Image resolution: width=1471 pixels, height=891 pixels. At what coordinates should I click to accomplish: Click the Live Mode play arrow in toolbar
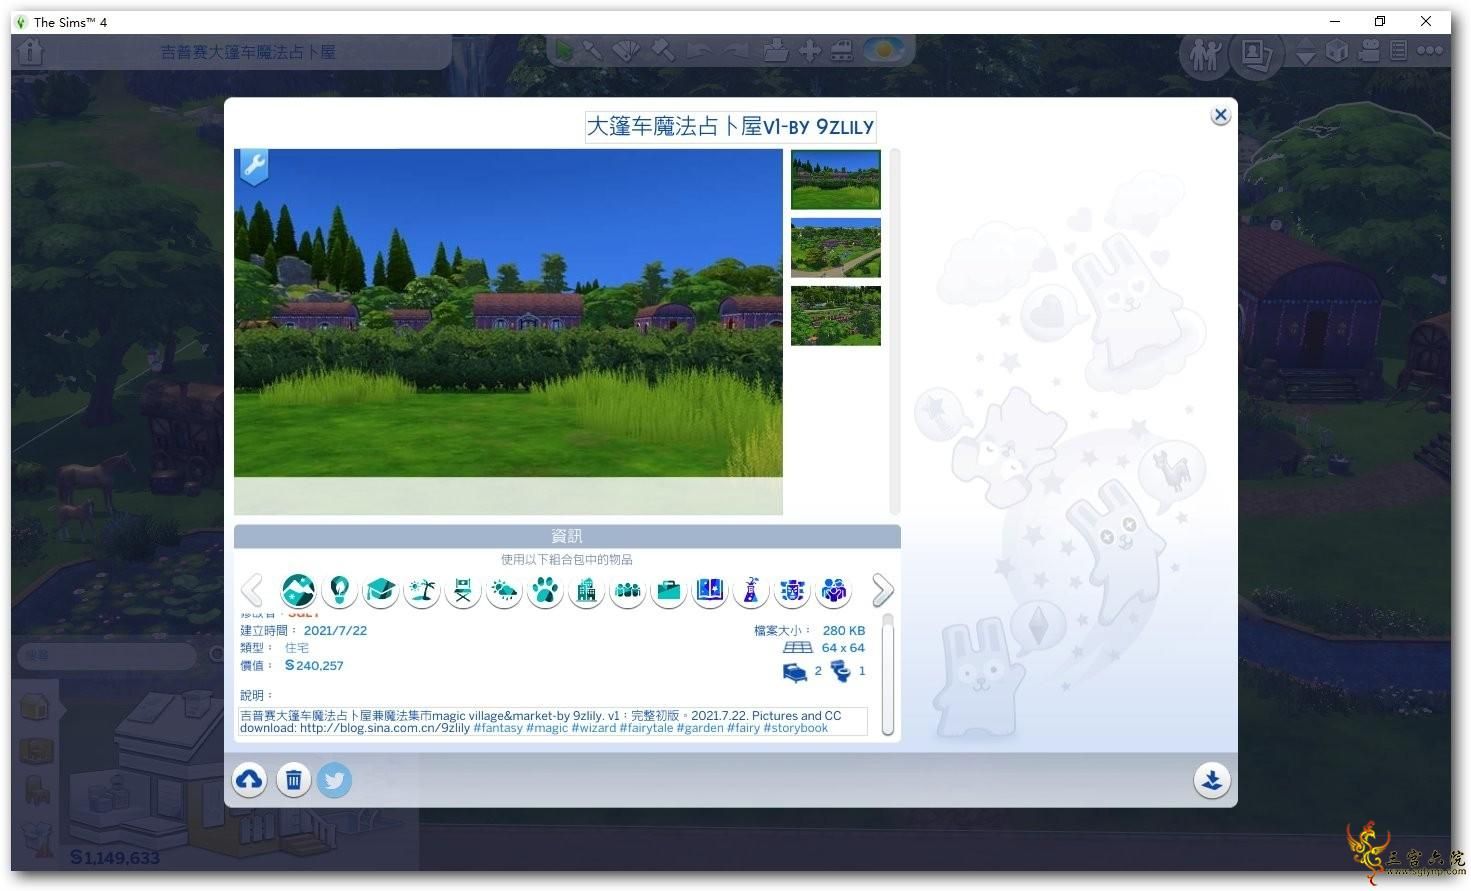(565, 50)
